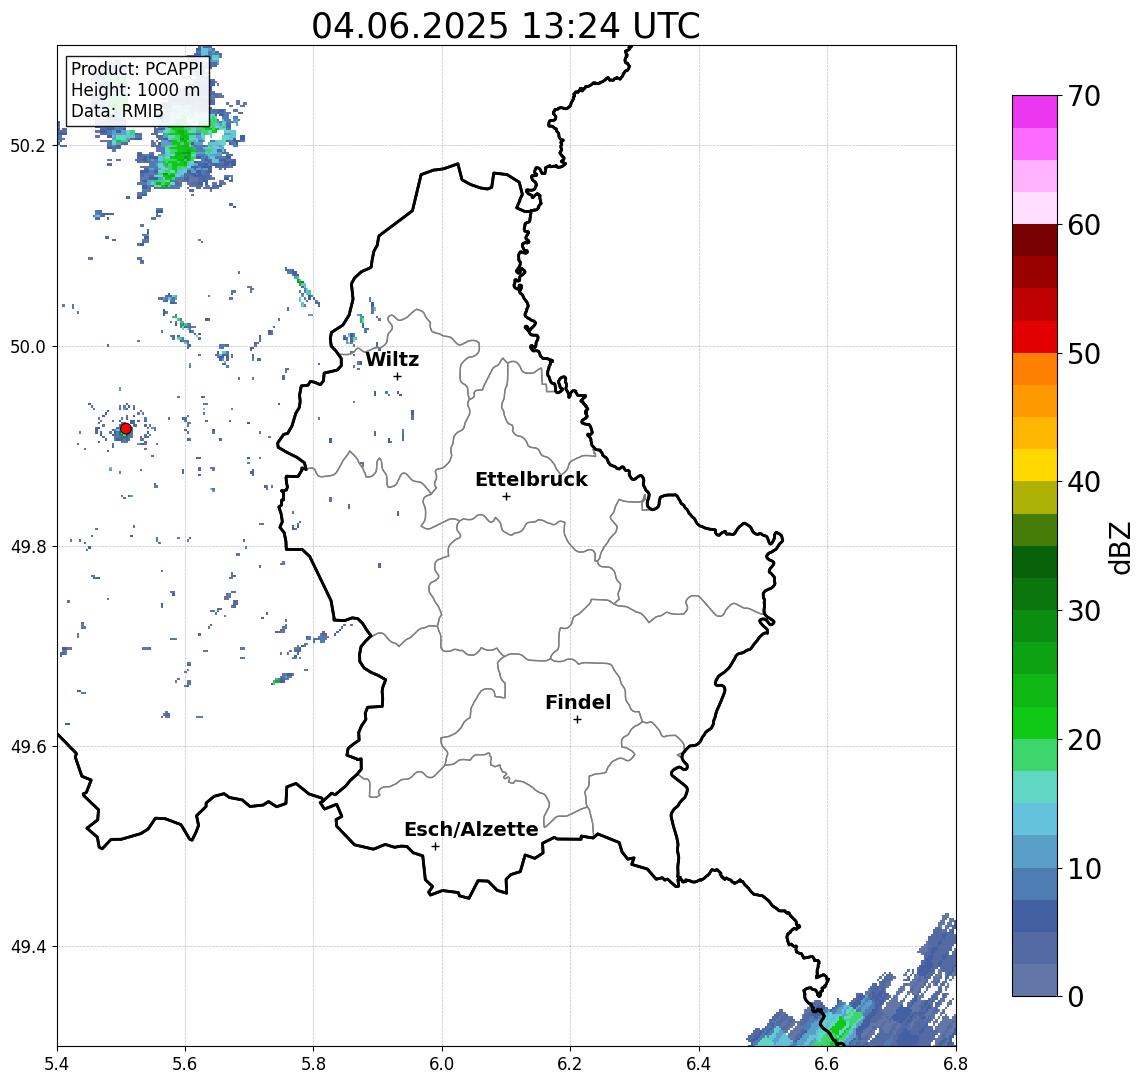
Task: Click the latitude tick label '50.2'
Action: tap(28, 145)
